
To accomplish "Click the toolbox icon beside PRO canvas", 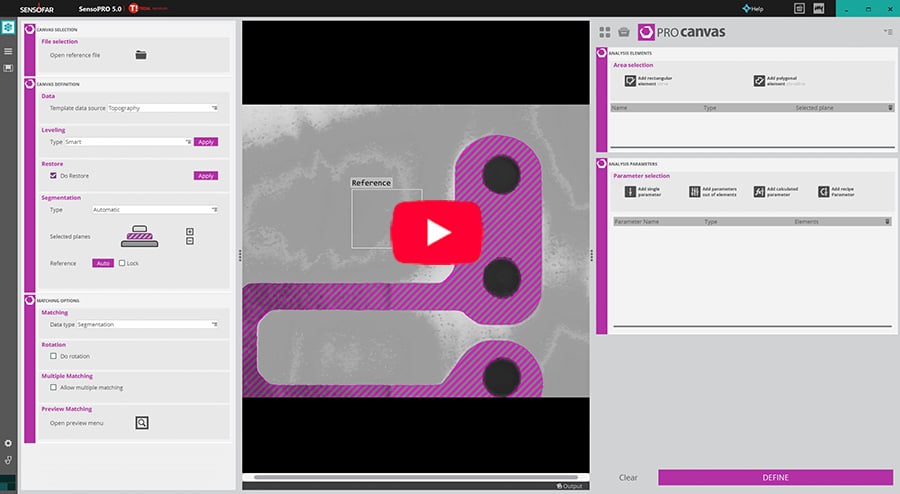I will pyautogui.click(x=624, y=32).
